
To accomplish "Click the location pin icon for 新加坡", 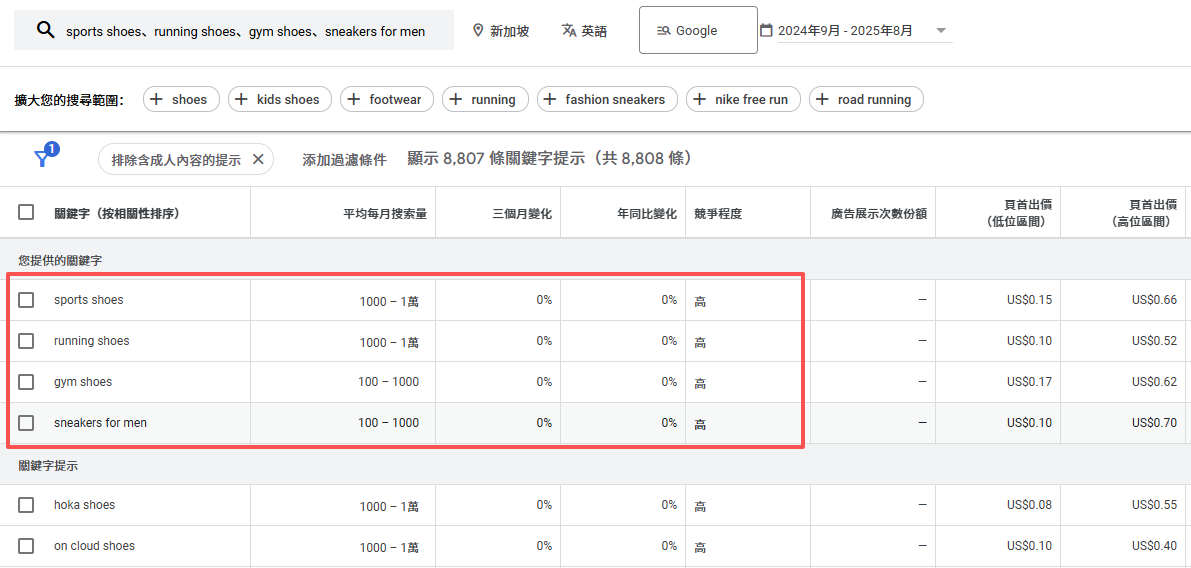I will pos(478,30).
